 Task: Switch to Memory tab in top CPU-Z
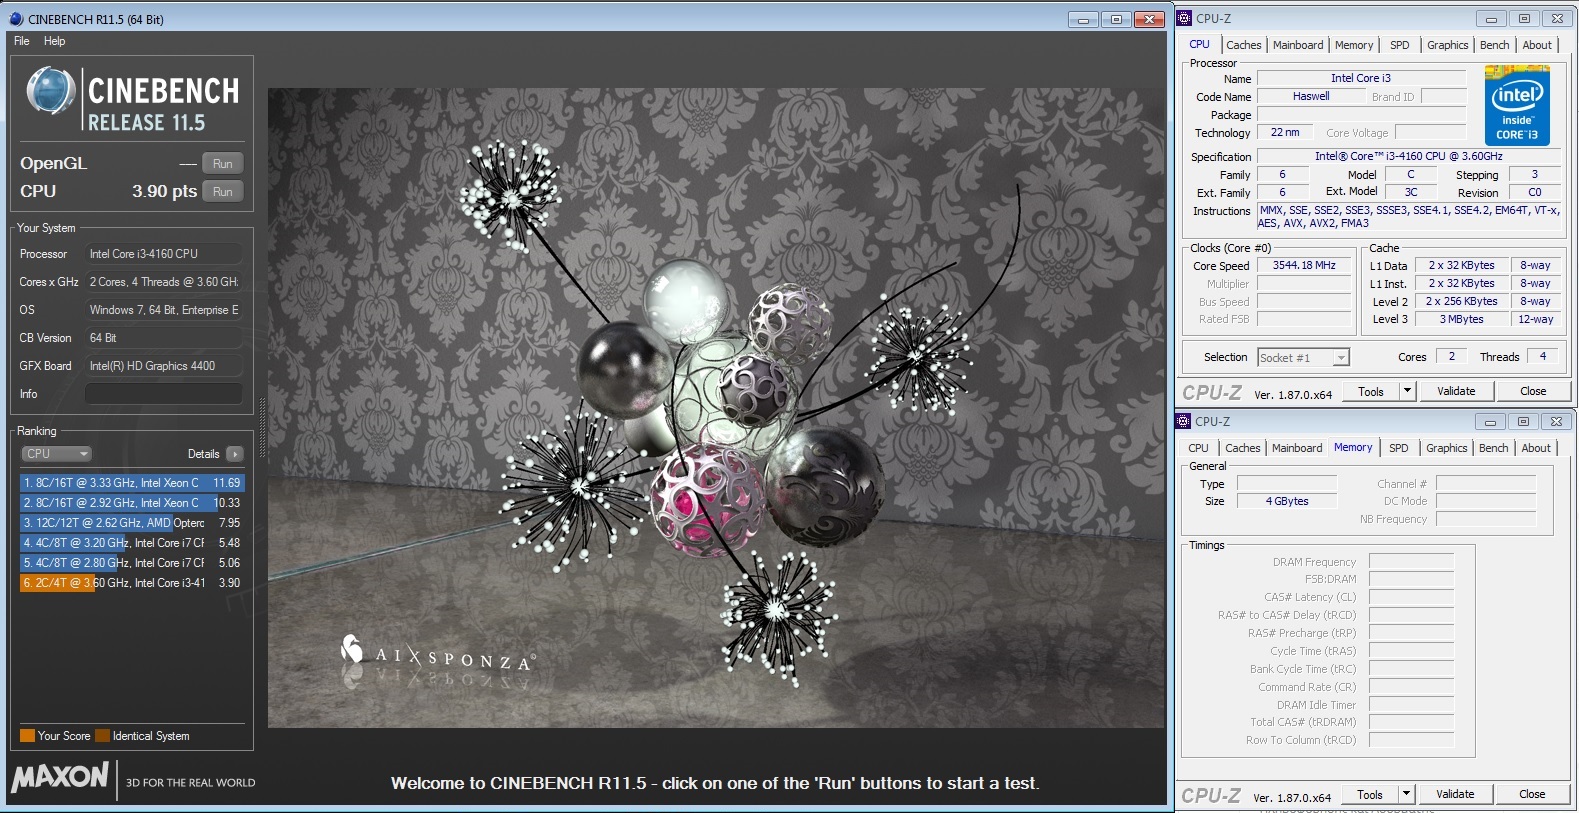tap(1354, 45)
